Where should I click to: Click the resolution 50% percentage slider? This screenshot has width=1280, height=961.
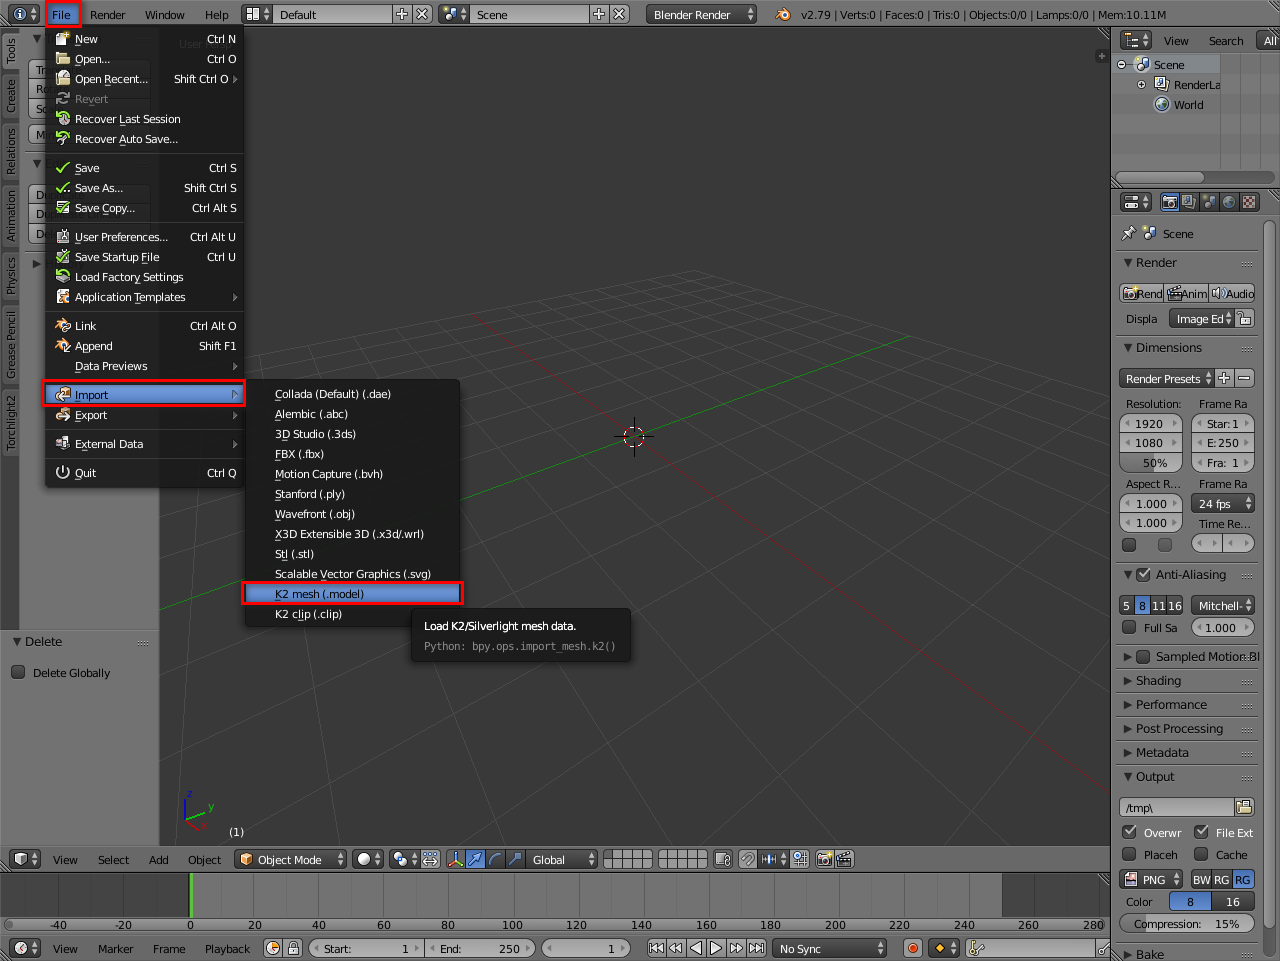(x=1151, y=463)
